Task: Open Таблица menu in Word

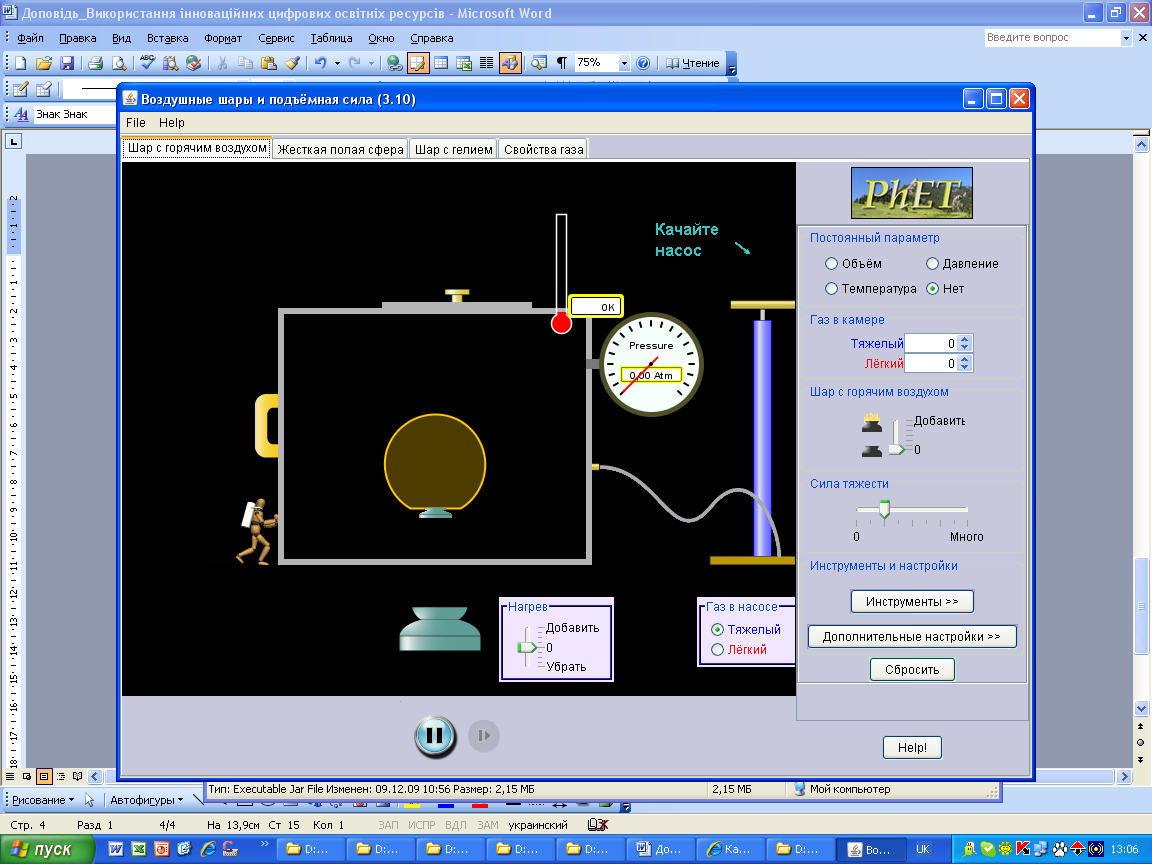Action: [x=331, y=38]
